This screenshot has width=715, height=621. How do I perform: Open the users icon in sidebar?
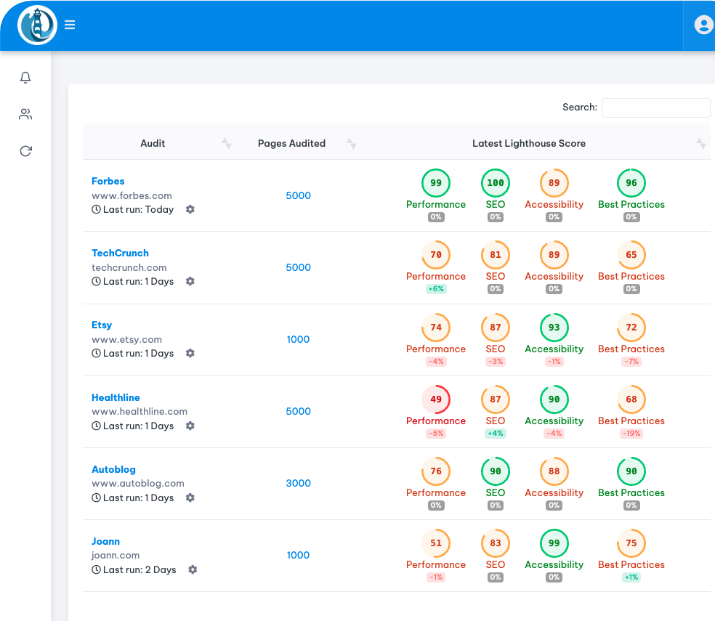click(26, 114)
